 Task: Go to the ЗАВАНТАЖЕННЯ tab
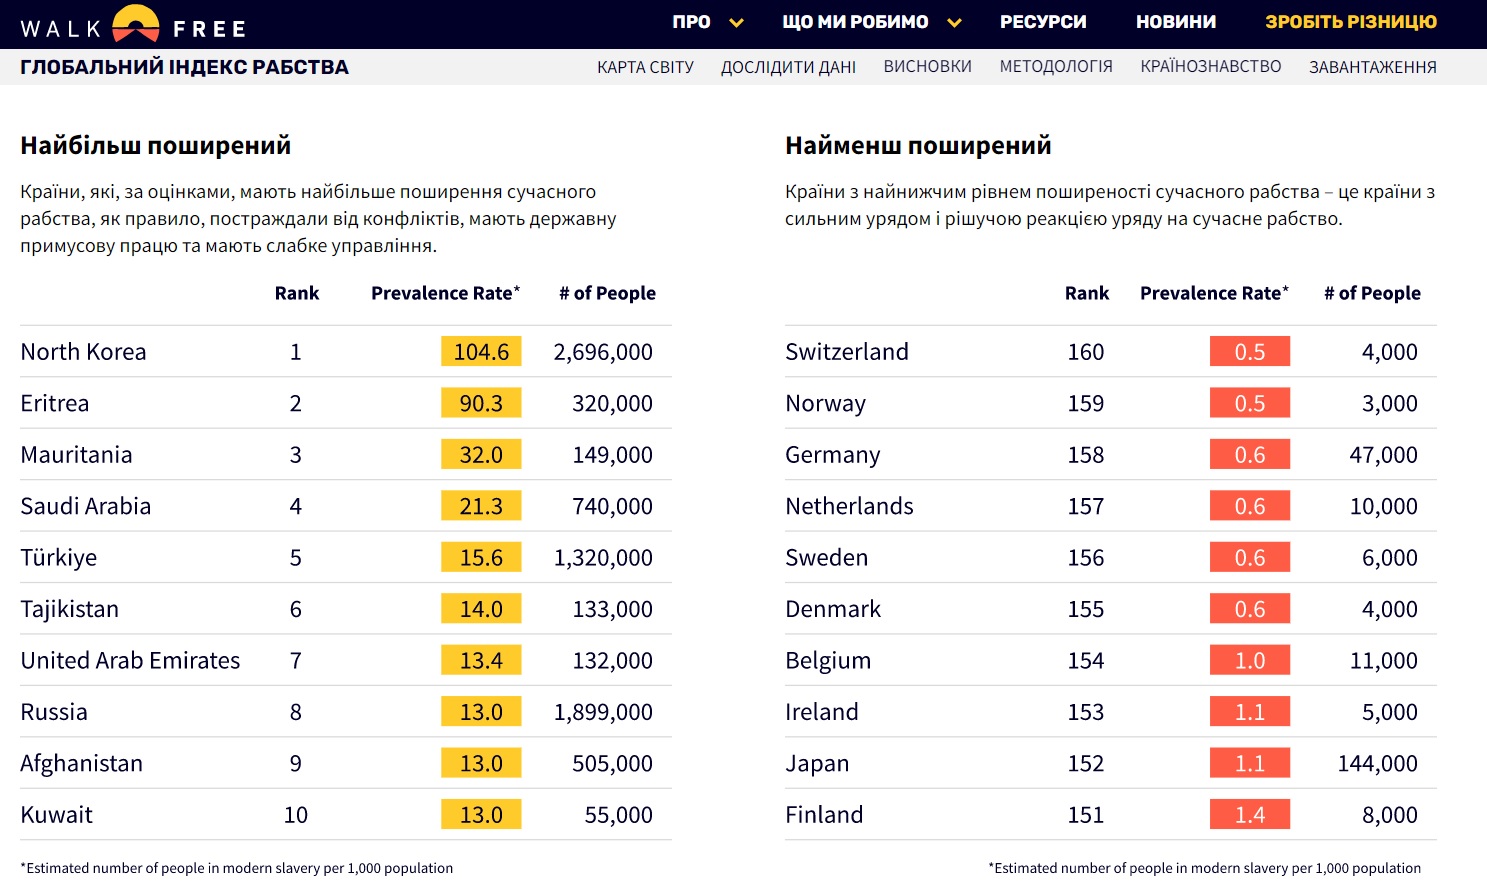tap(1372, 67)
